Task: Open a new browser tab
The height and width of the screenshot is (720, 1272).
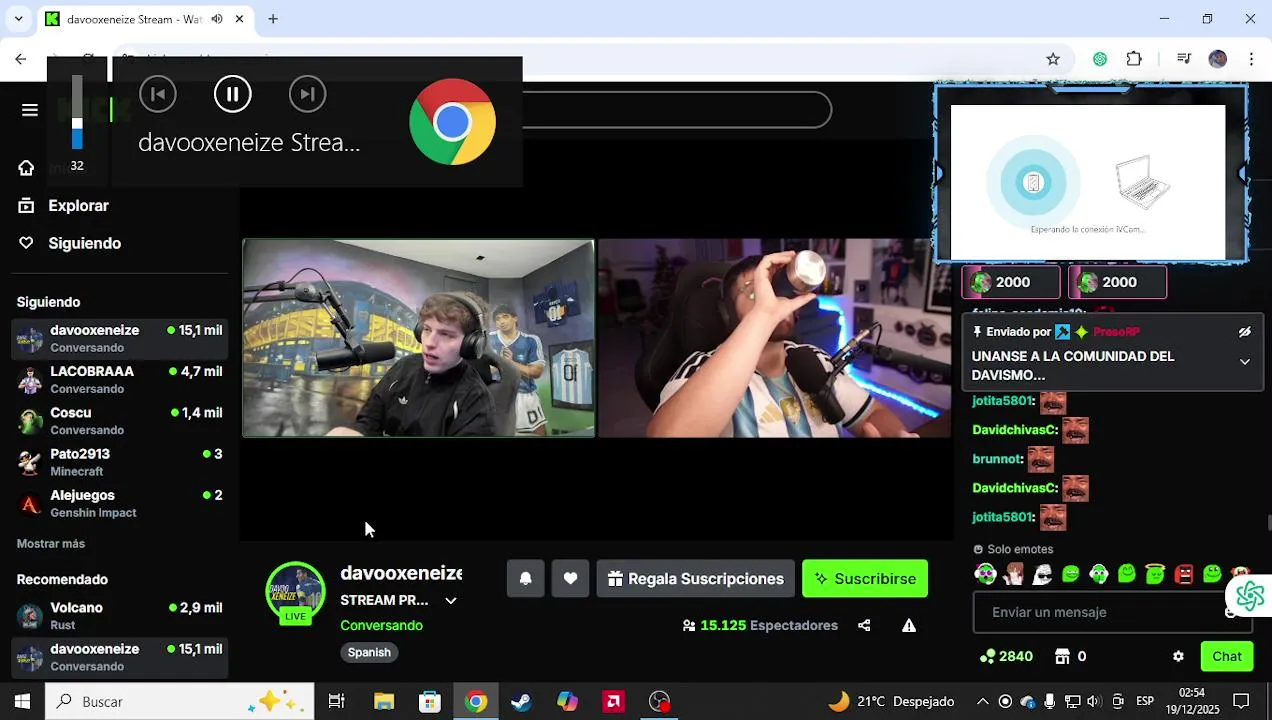Action: [x=272, y=19]
